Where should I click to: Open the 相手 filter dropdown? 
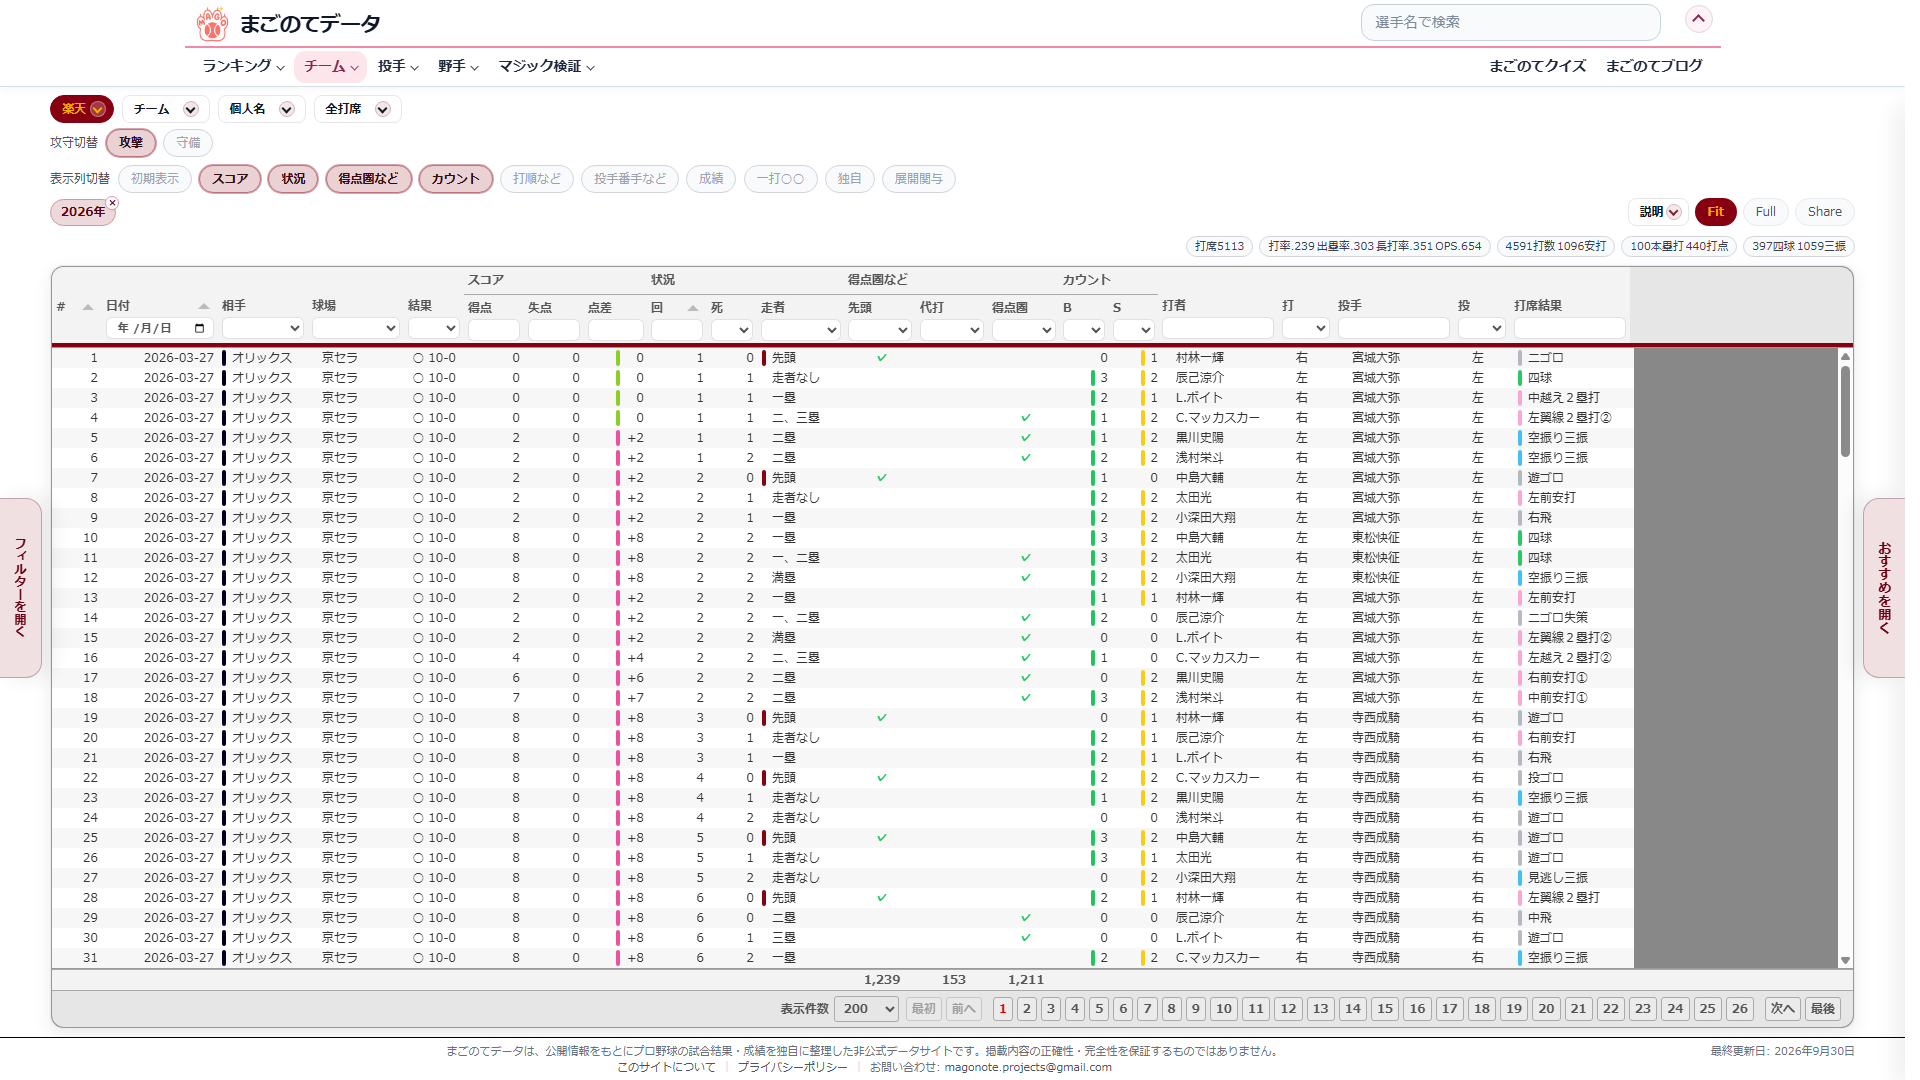point(262,328)
